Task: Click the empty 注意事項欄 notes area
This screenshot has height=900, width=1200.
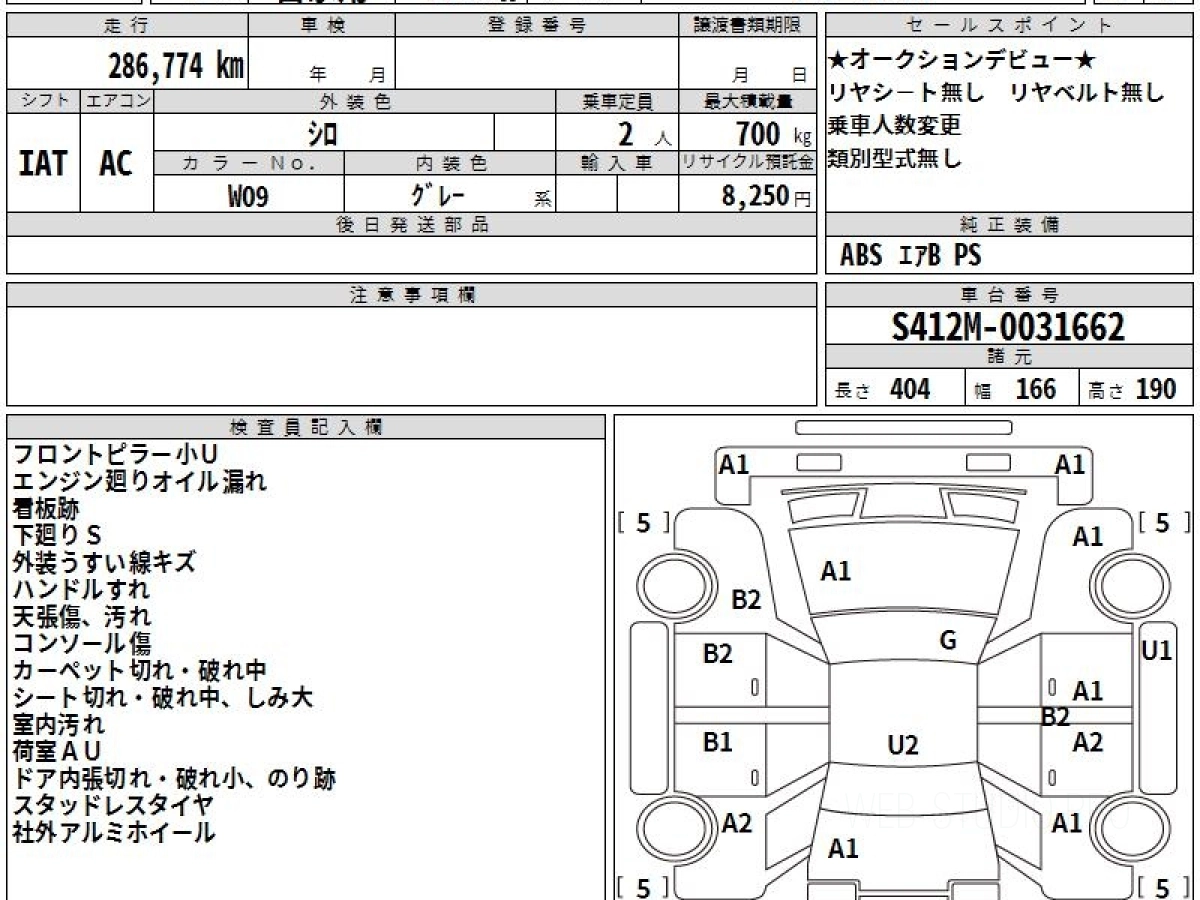Action: (x=411, y=355)
